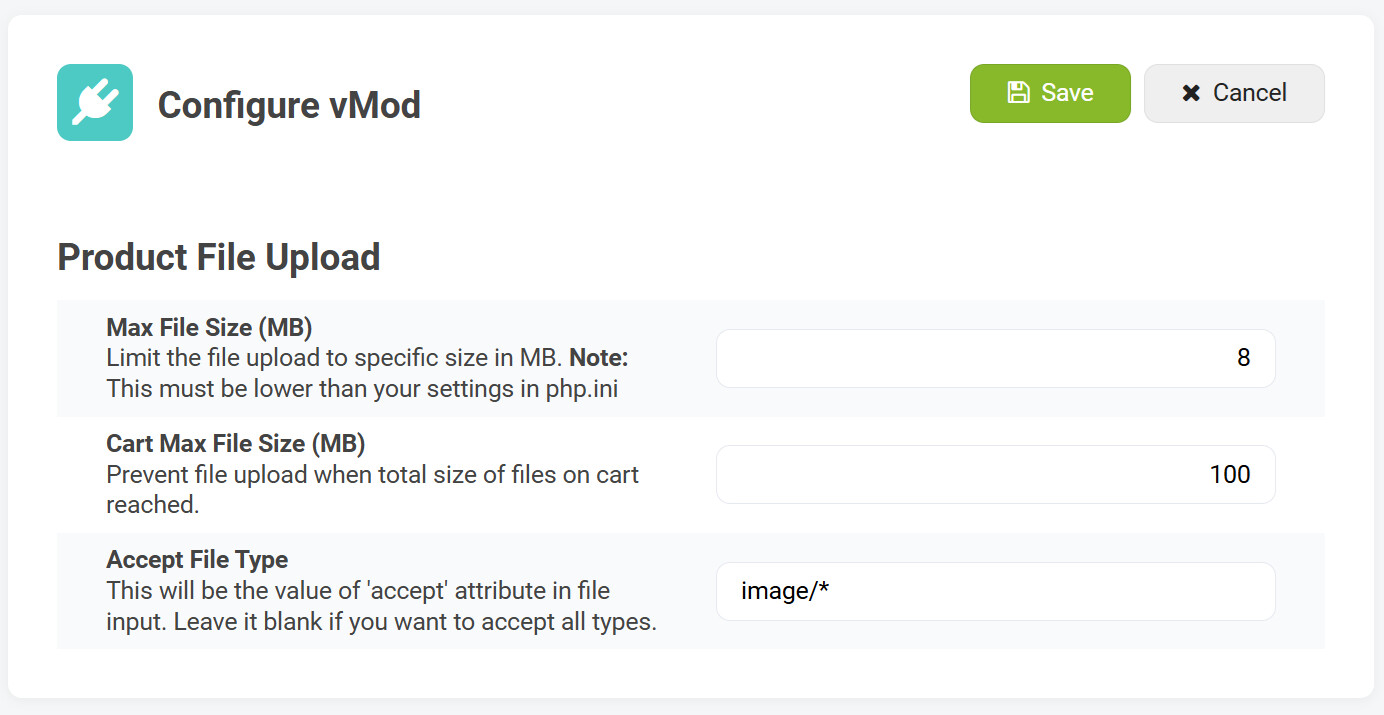This screenshot has height=715, width=1384.
Task: Click the php.ini description line
Action: 362,389
